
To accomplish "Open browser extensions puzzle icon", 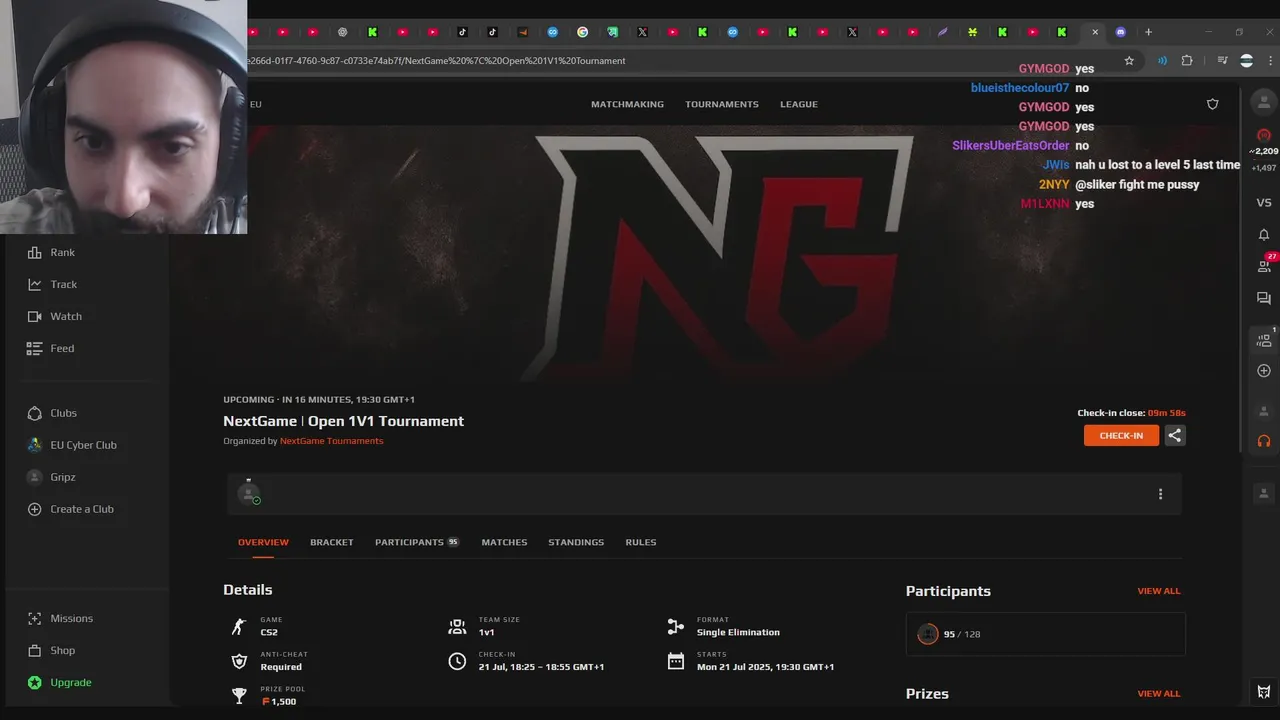I will coord(1187,61).
